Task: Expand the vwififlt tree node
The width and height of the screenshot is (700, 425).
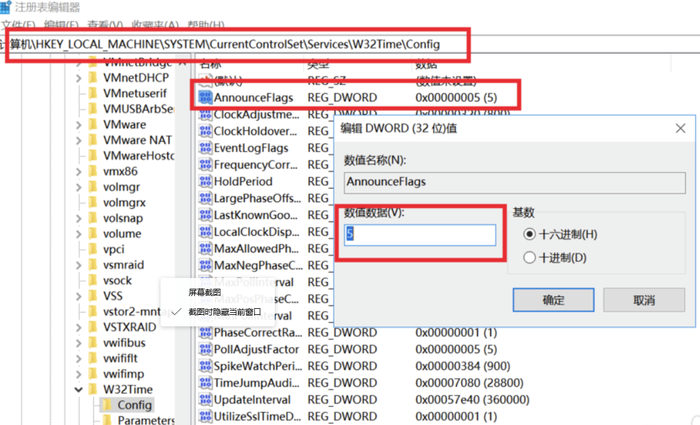Action: [79, 359]
